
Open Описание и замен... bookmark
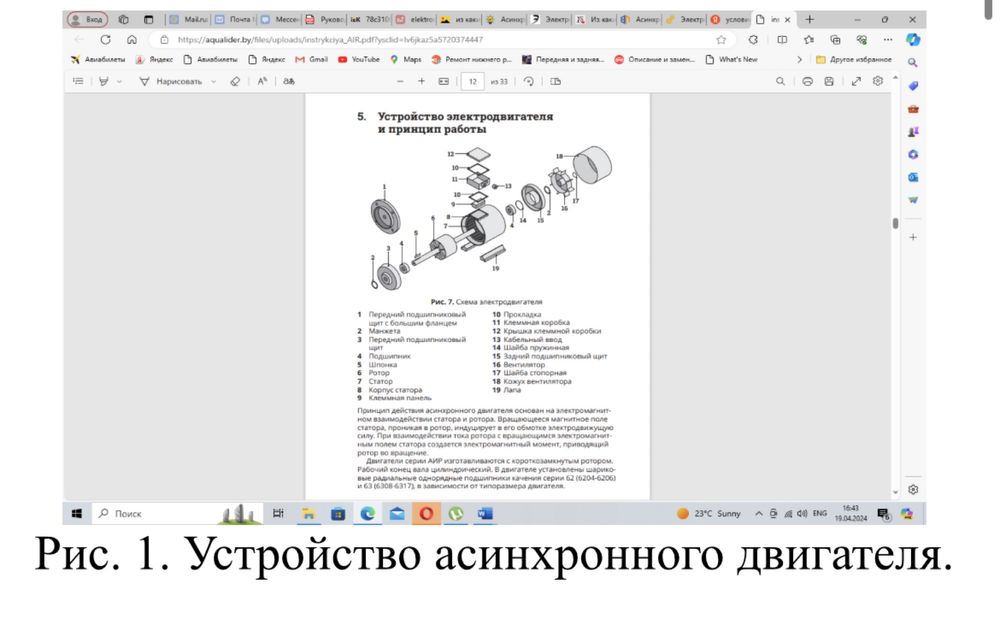(x=654, y=59)
